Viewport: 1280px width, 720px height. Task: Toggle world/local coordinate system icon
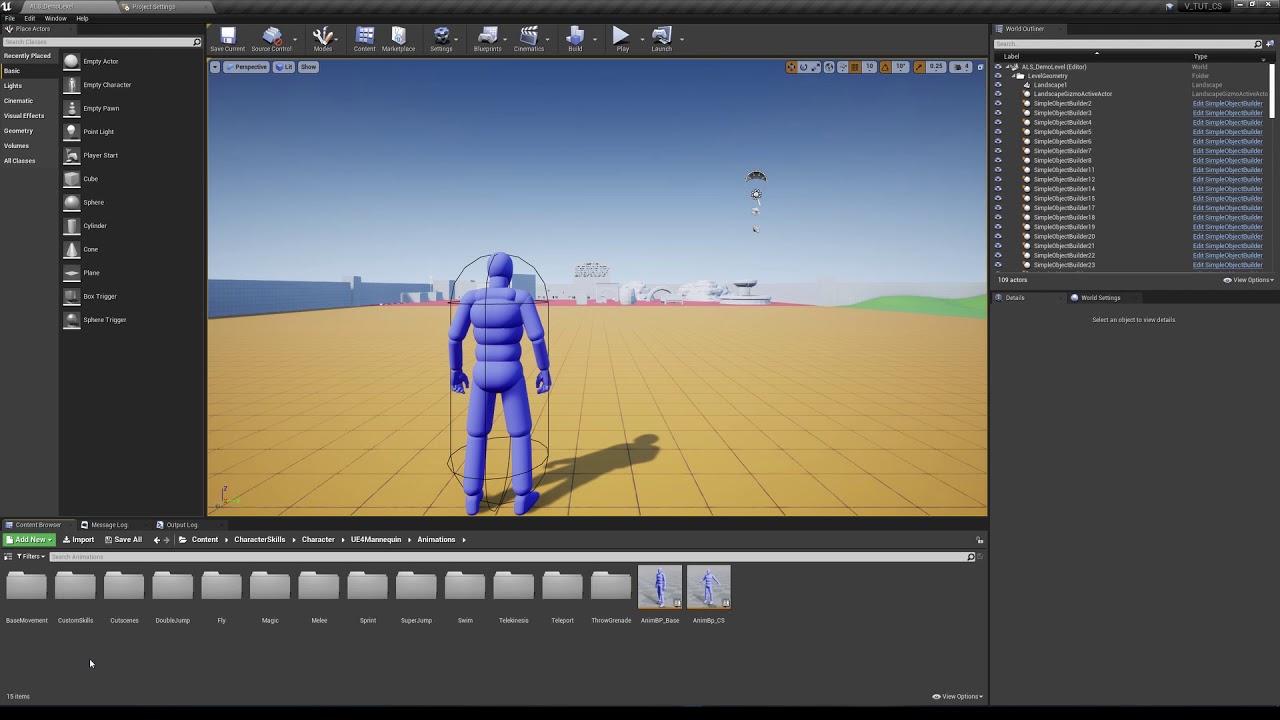pyautogui.click(x=829, y=67)
